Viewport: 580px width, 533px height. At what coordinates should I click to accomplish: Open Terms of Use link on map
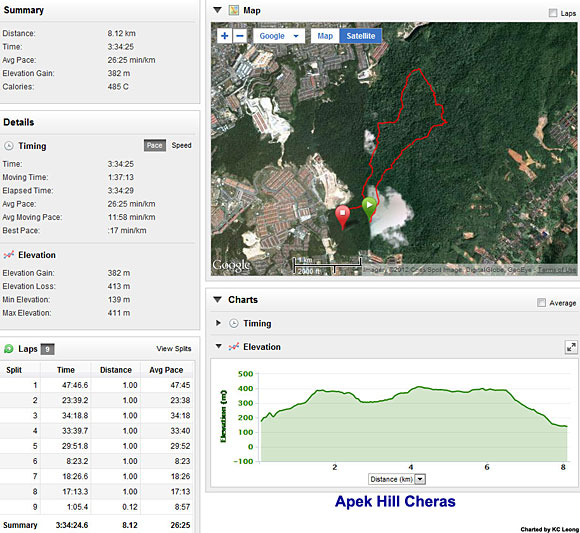pos(557,270)
